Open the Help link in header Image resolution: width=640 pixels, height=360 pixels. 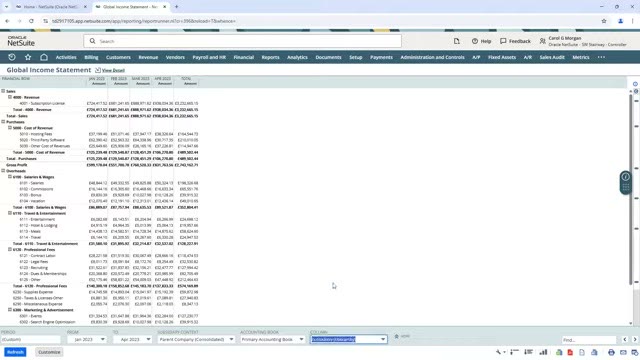pos(482,41)
